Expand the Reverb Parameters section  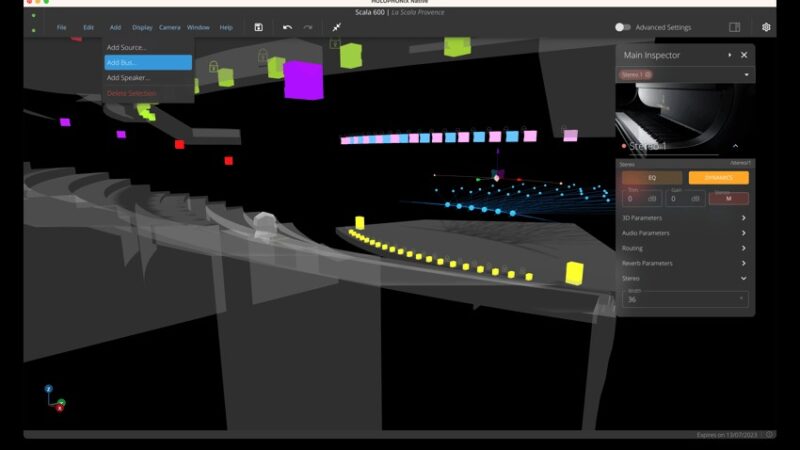coord(684,263)
